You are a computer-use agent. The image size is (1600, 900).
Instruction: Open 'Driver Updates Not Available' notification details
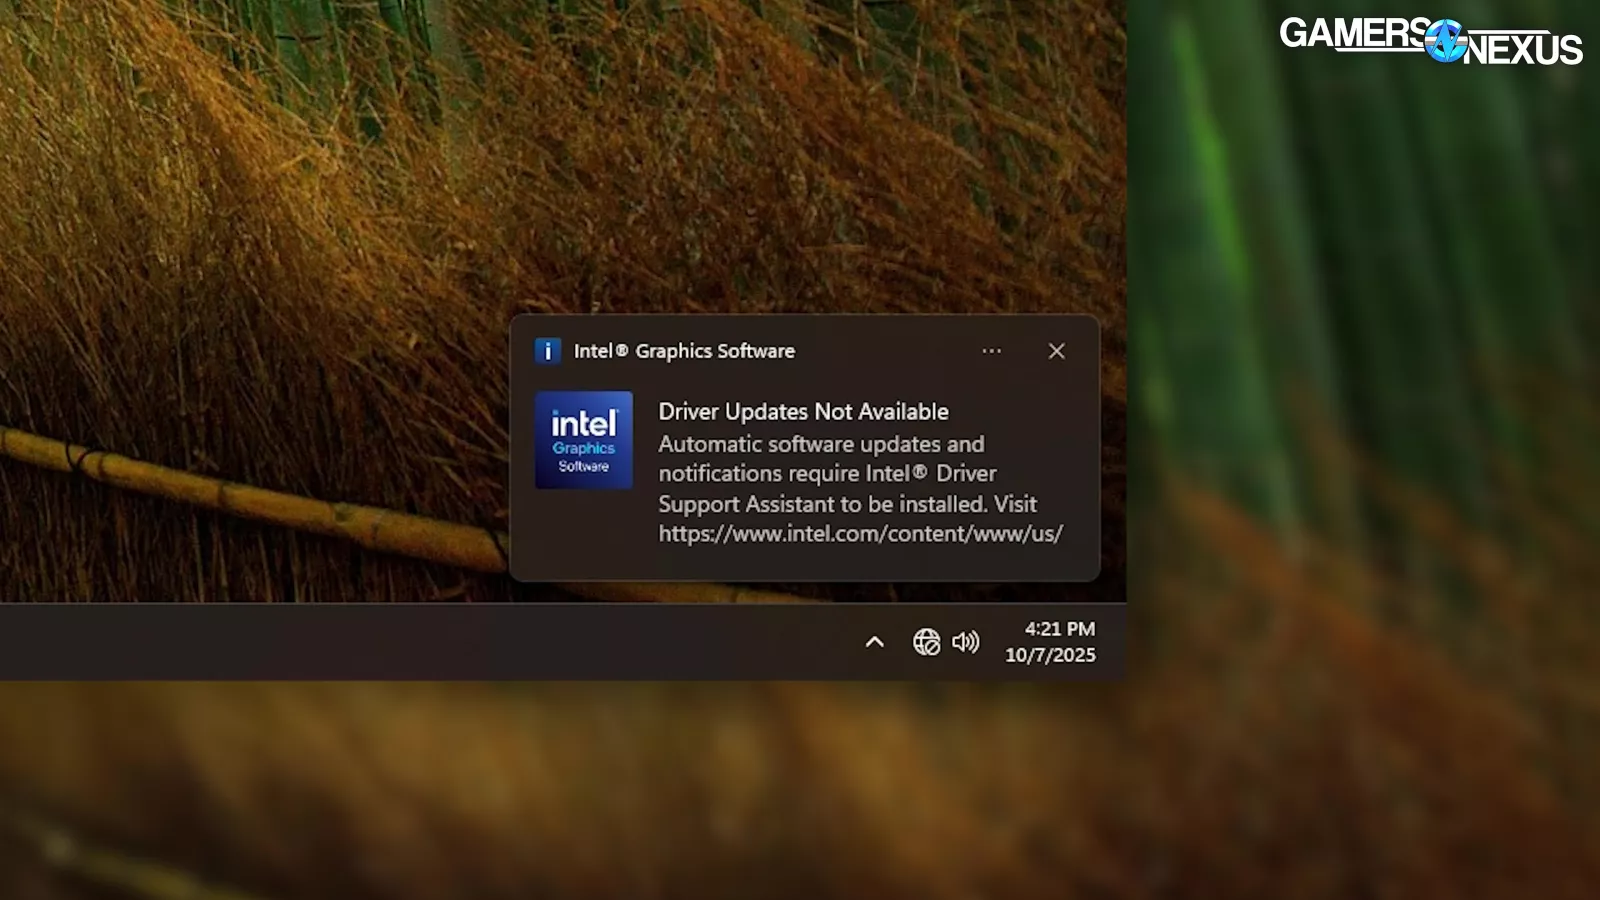803,411
